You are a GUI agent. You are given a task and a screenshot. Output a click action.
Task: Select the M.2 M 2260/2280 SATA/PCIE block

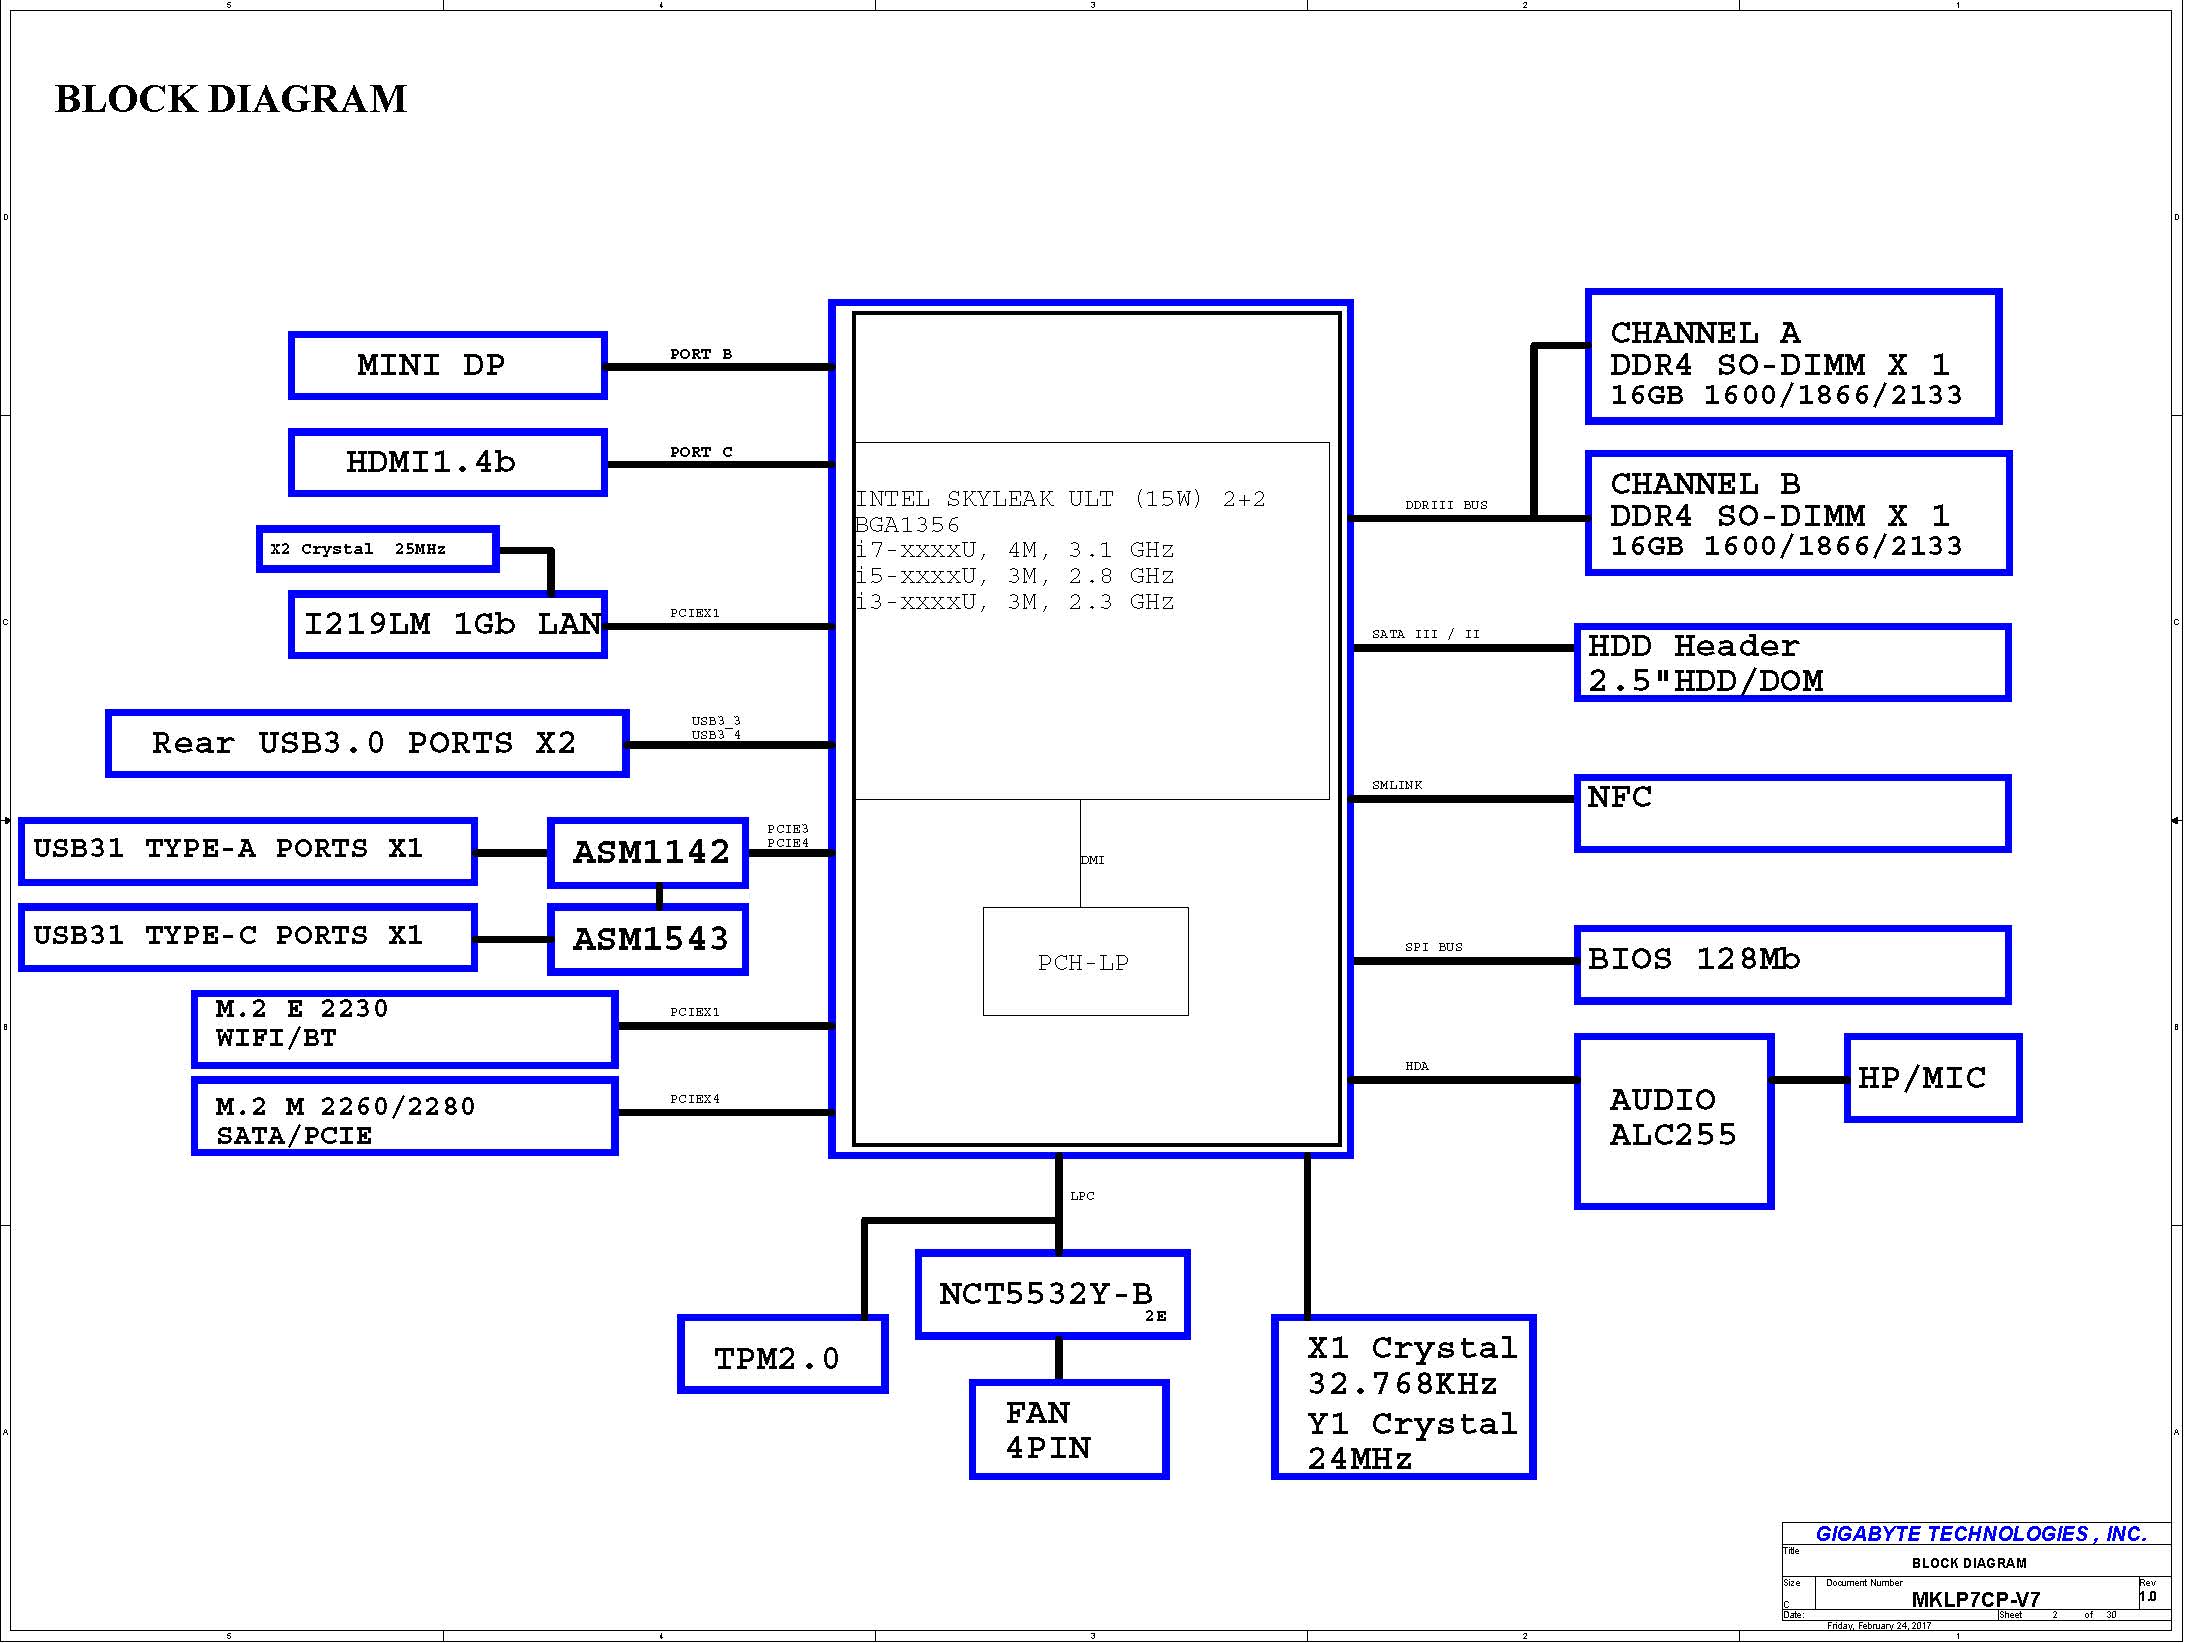pyautogui.click(x=404, y=1116)
